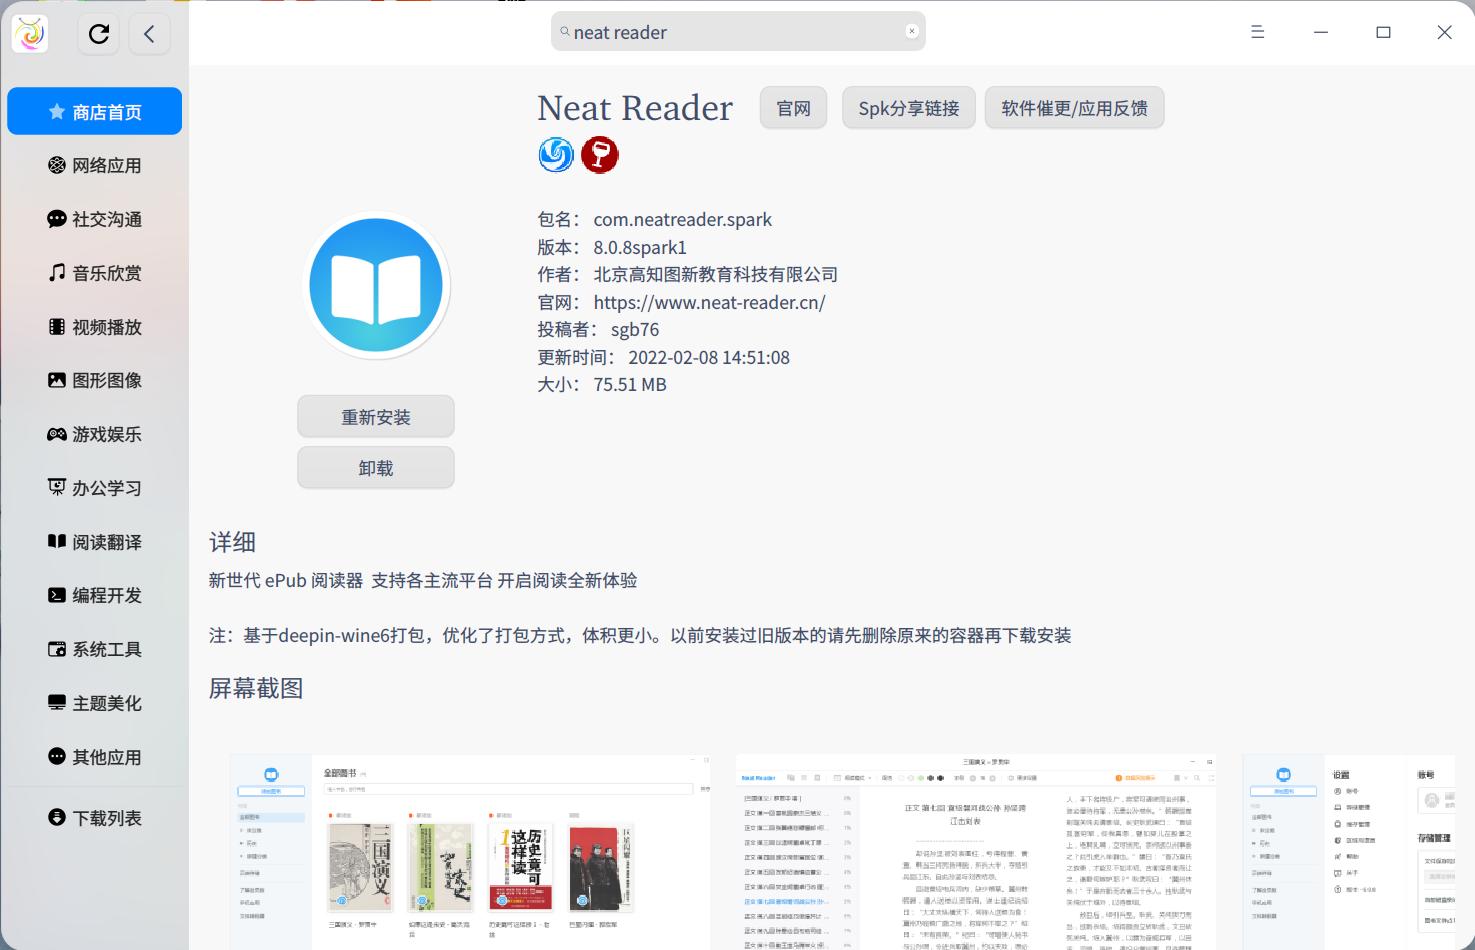Refresh the page with the reload icon
Screen dimensions: 1475x950
pyautogui.click(x=98, y=33)
